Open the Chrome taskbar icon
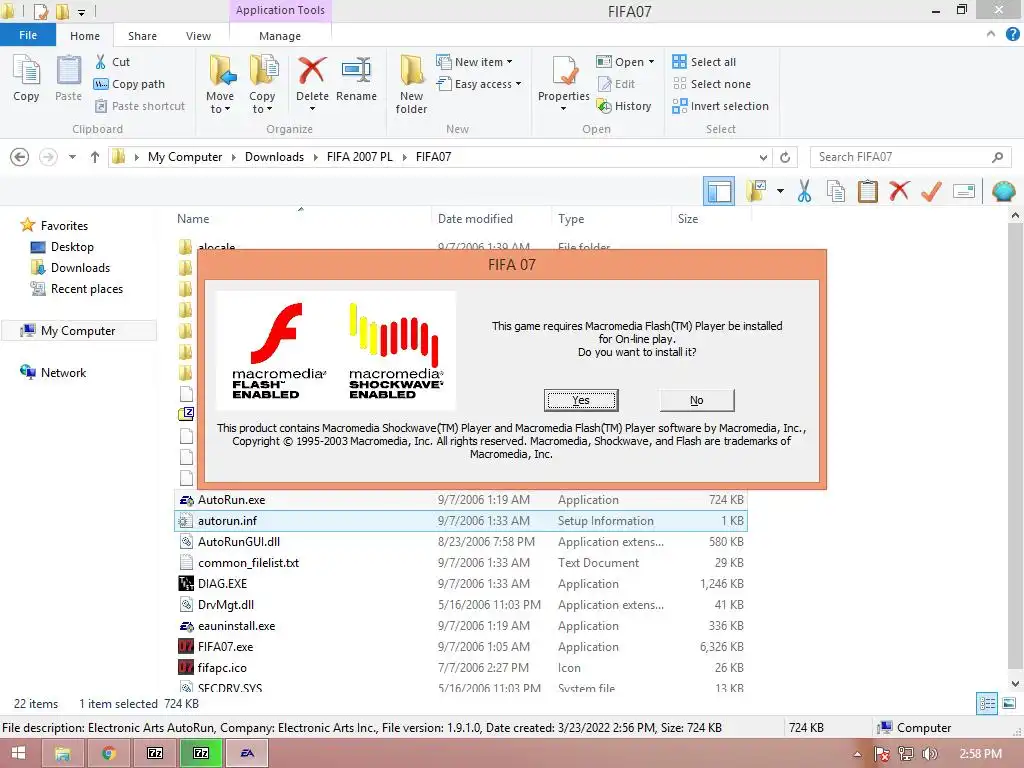The height and width of the screenshot is (768, 1024). coord(108,754)
